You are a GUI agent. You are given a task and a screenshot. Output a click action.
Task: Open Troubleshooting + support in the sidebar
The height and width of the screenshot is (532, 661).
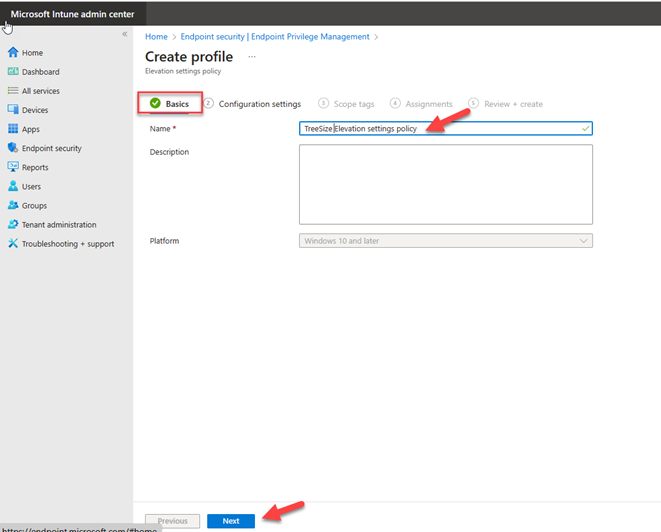[x=68, y=244]
